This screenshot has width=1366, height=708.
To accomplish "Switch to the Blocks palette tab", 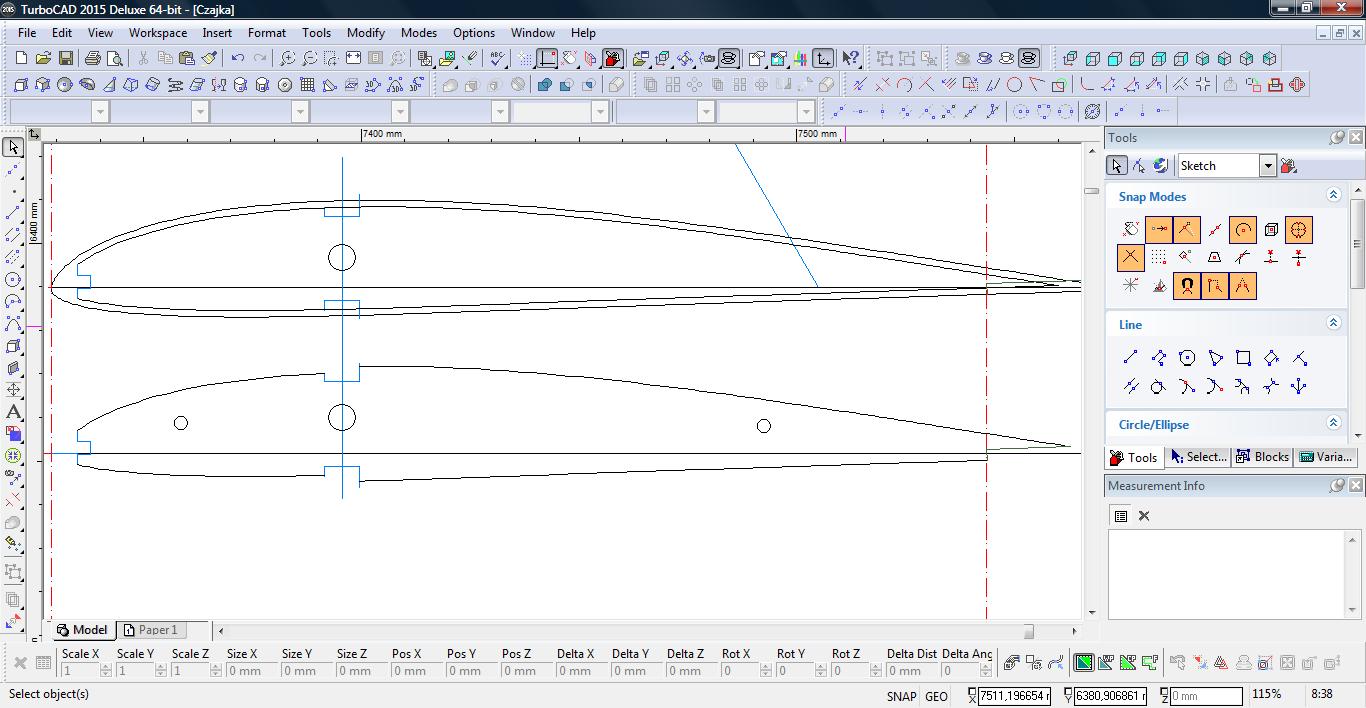I will pyautogui.click(x=1262, y=457).
